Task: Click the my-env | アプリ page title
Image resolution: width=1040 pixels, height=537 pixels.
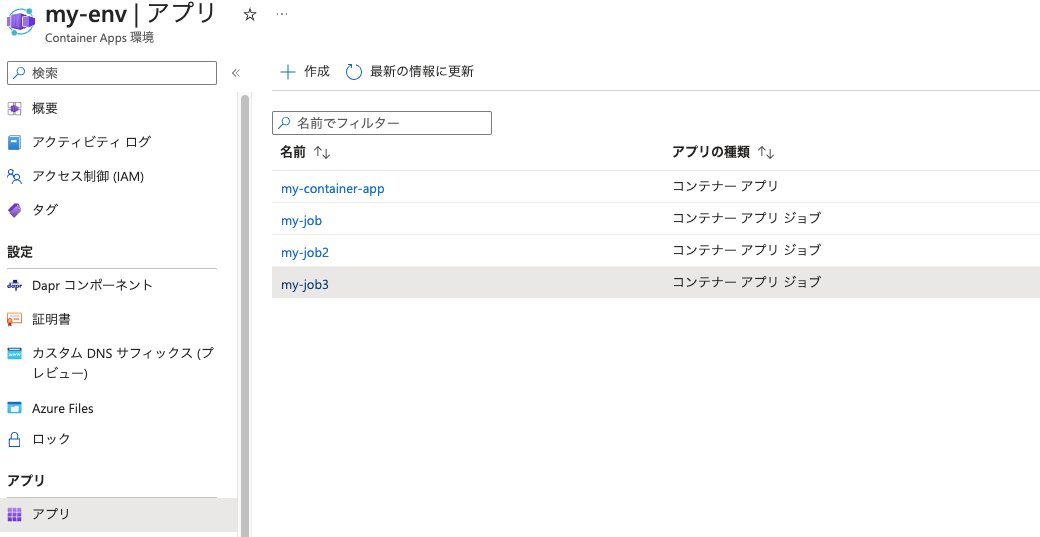Action: (131, 13)
